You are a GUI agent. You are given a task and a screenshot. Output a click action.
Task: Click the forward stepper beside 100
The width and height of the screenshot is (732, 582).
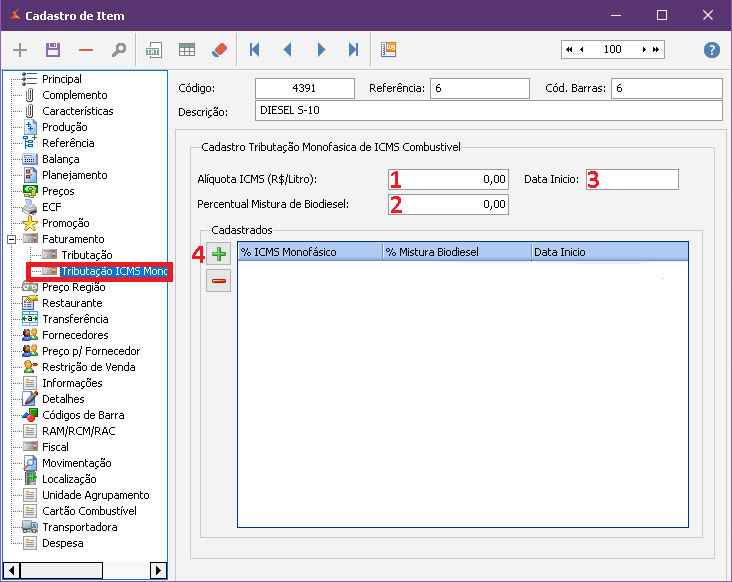pos(645,49)
